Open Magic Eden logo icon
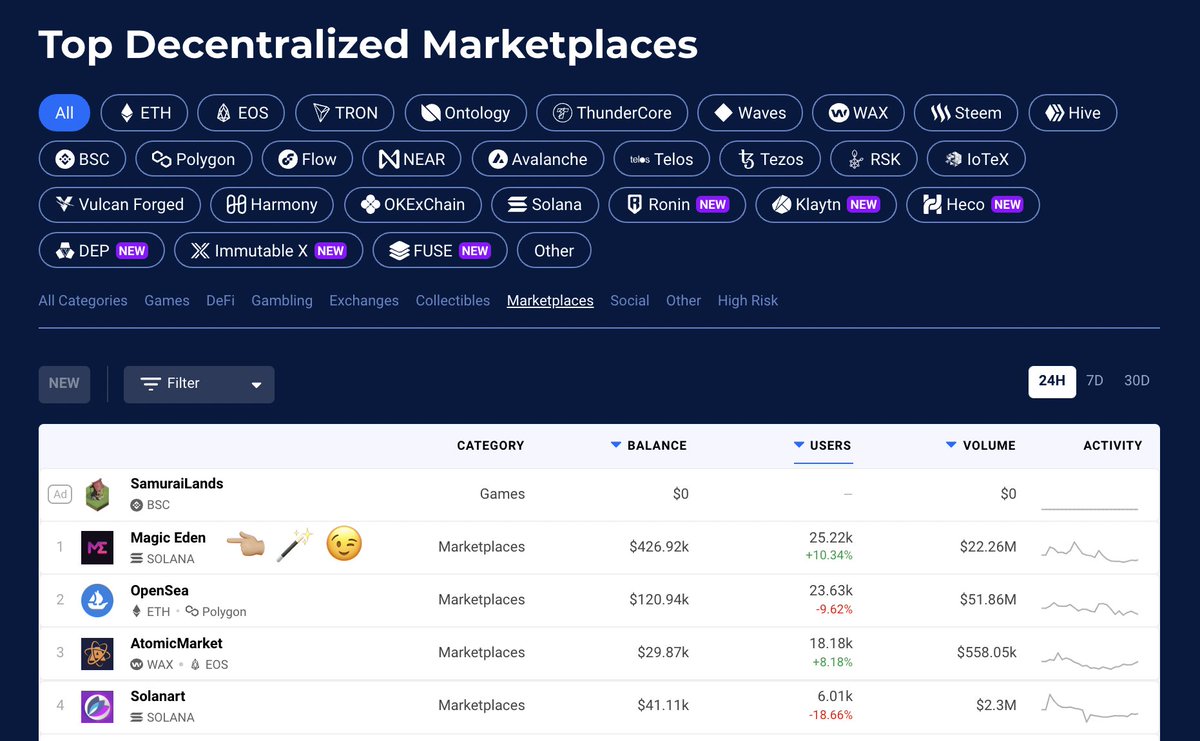This screenshot has height=741, width=1200. tap(97, 547)
